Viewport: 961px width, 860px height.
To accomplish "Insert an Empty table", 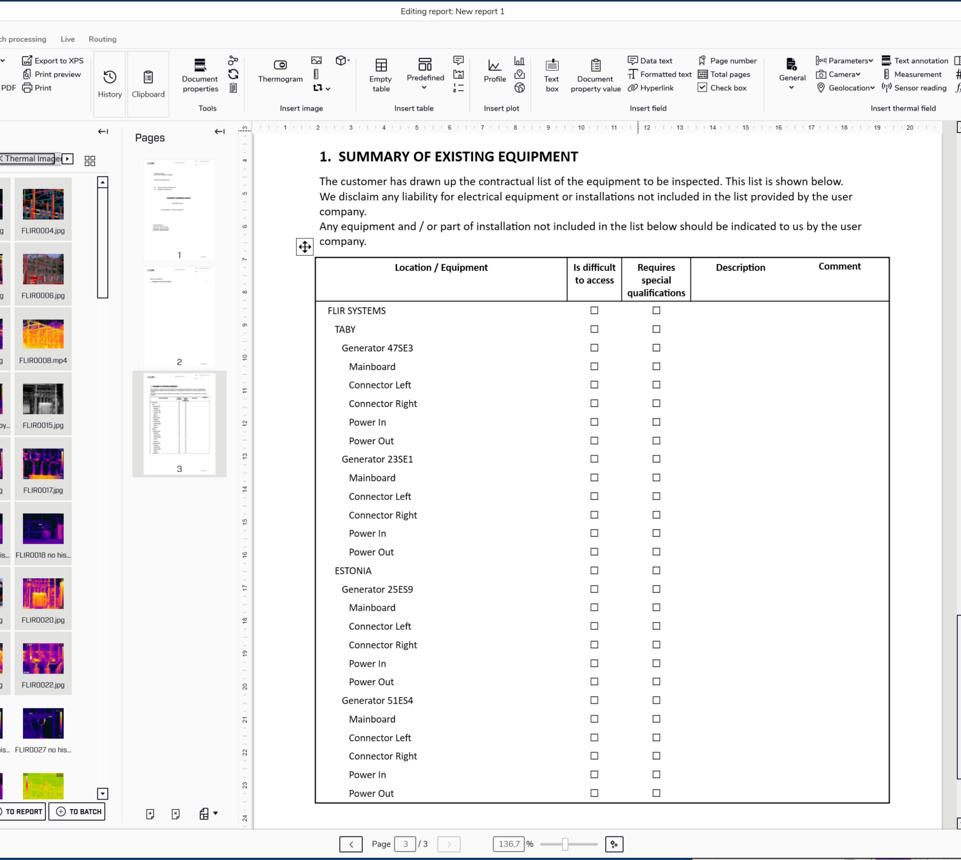I will (x=380, y=75).
